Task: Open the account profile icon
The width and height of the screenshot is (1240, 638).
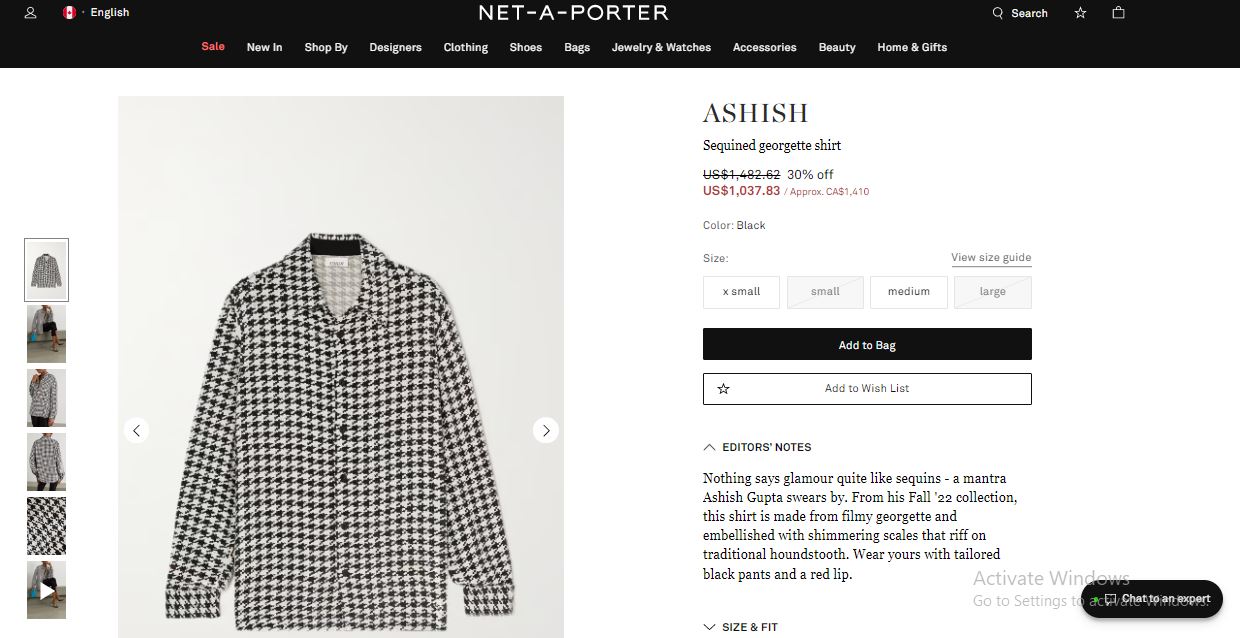Action: click(x=31, y=13)
